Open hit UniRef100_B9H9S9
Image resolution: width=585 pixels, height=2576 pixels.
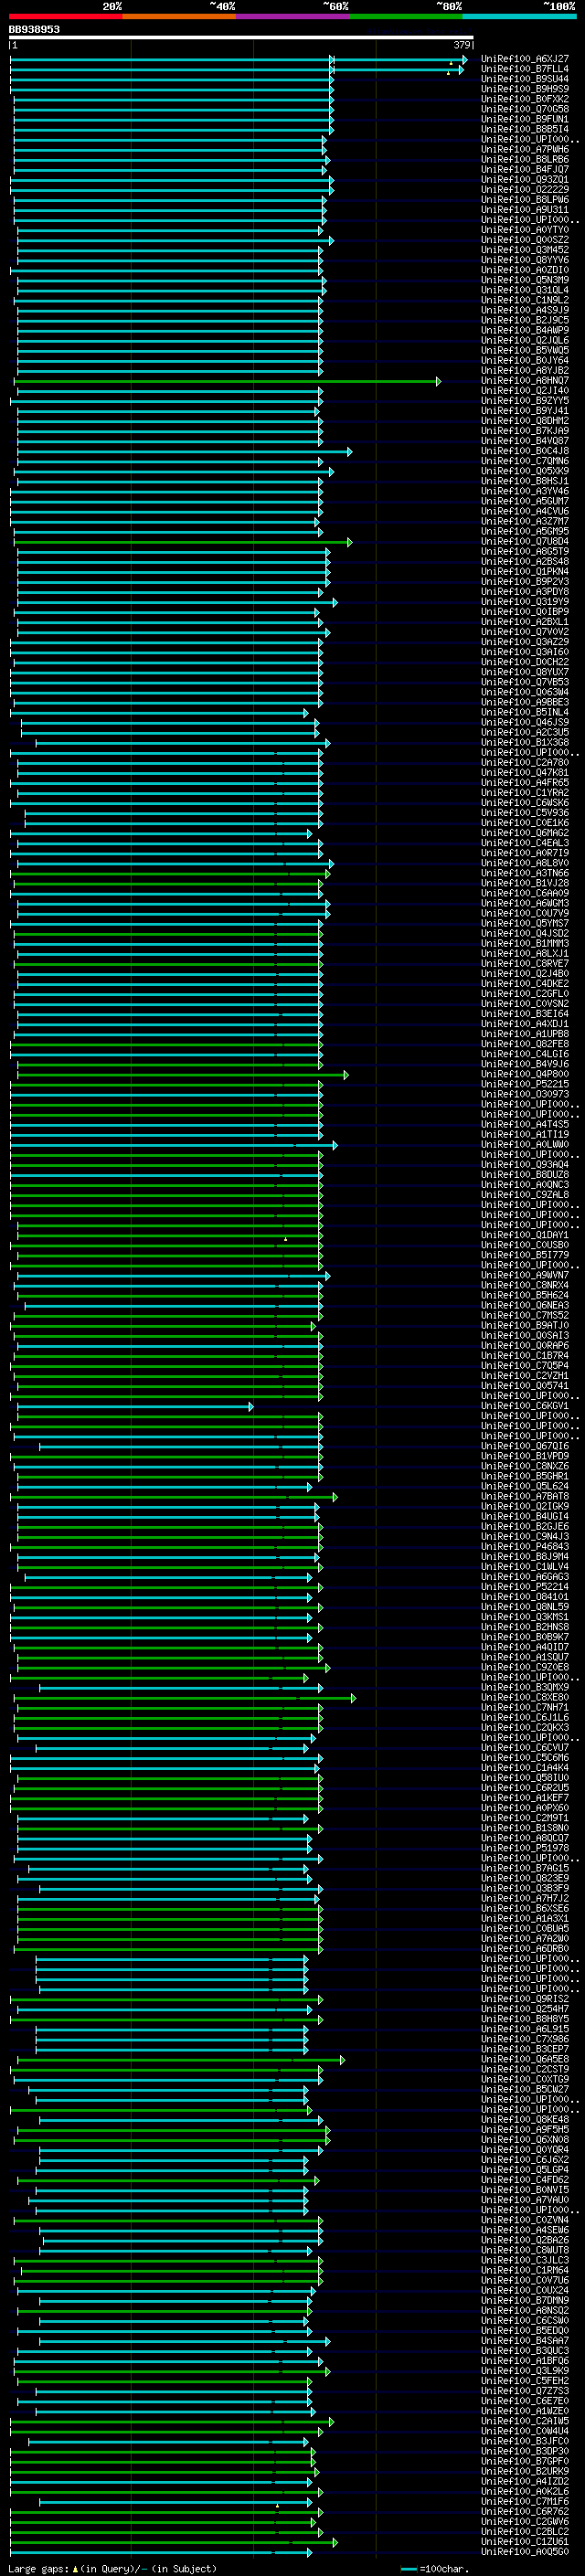click(x=525, y=89)
